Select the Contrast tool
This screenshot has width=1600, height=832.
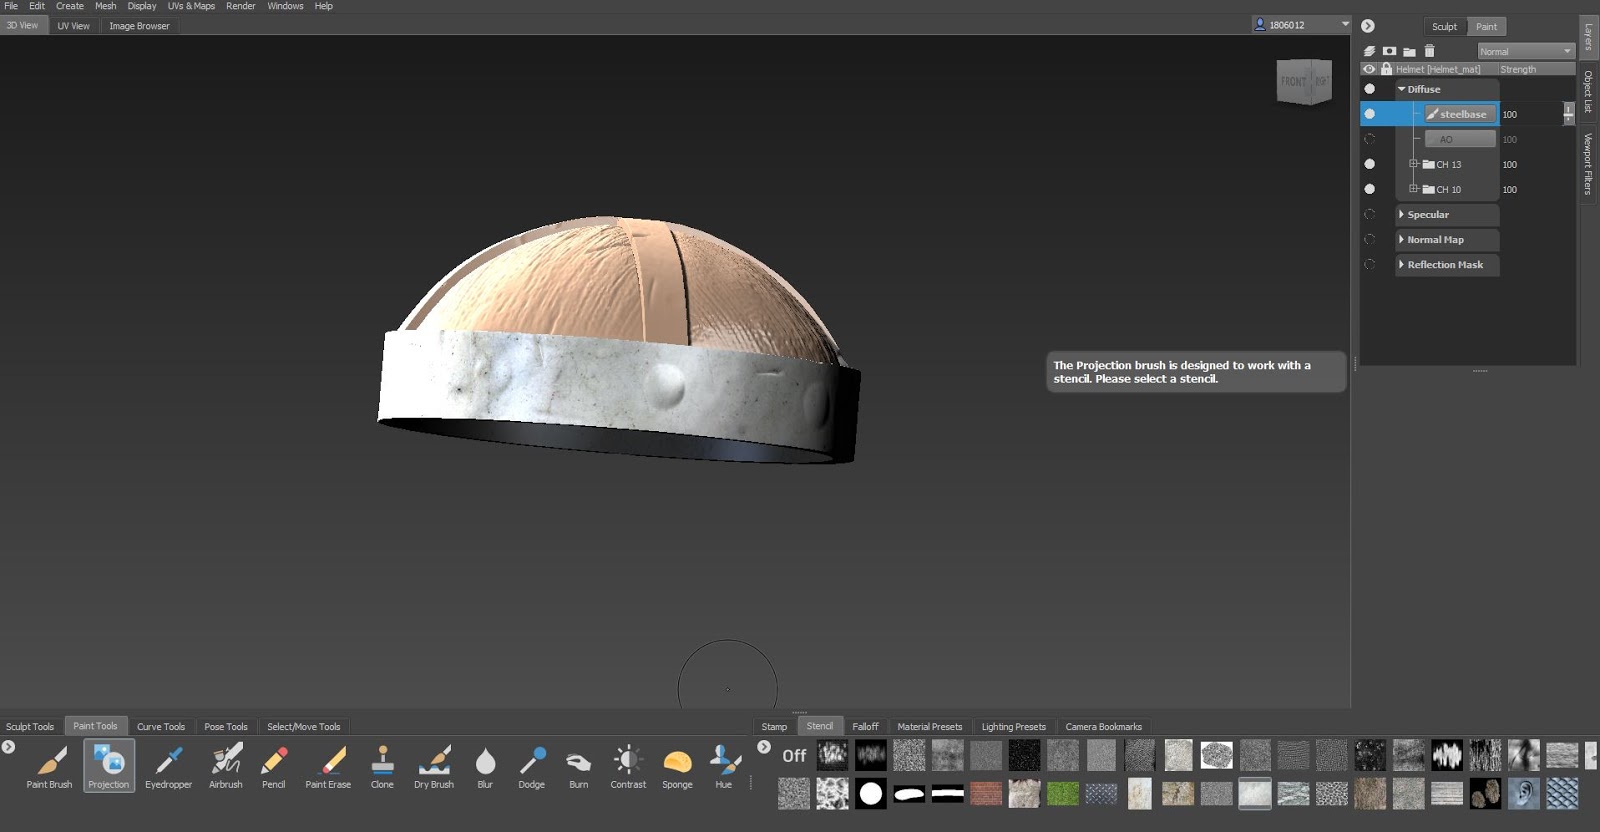point(628,767)
